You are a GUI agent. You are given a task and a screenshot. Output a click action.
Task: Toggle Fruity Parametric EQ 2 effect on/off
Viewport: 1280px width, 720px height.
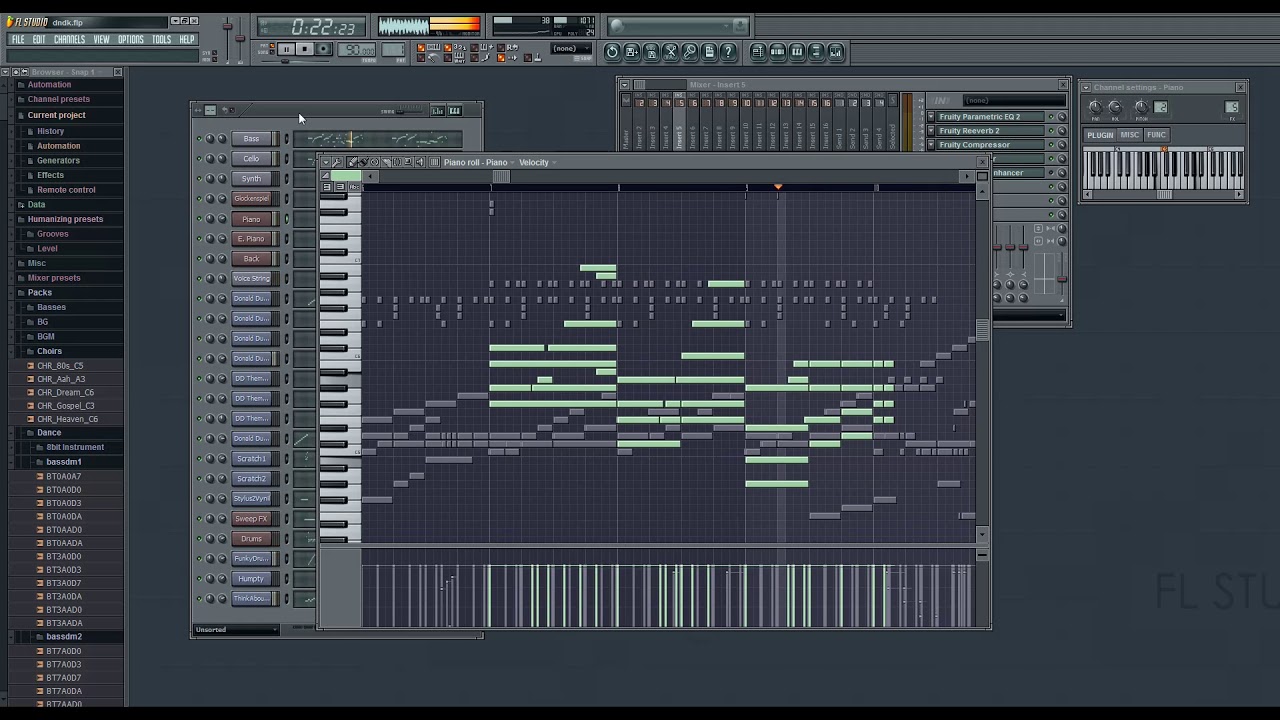[x=1051, y=117]
